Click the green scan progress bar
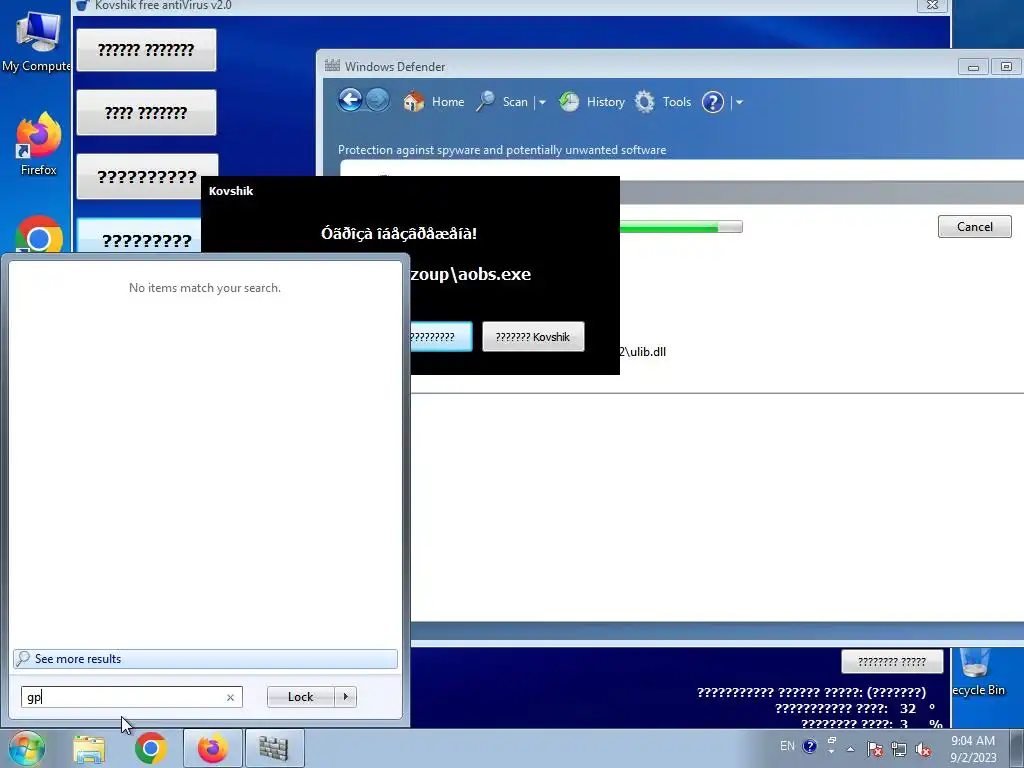1024x768 pixels. point(680,227)
